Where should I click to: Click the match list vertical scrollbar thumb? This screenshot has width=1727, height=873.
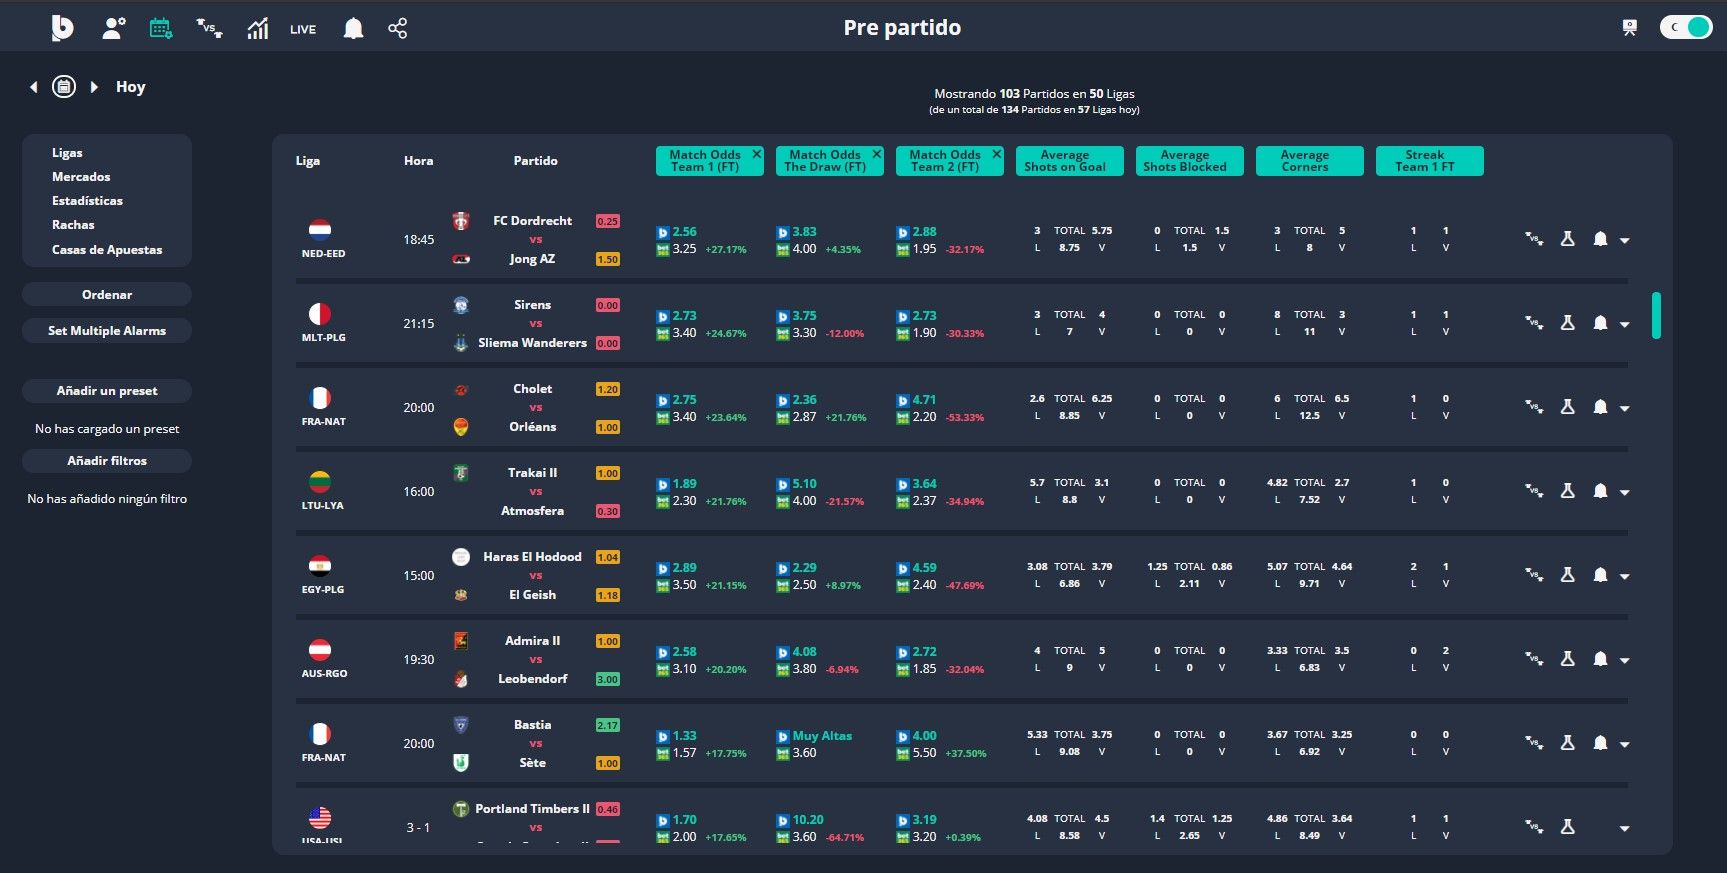pos(1656,315)
